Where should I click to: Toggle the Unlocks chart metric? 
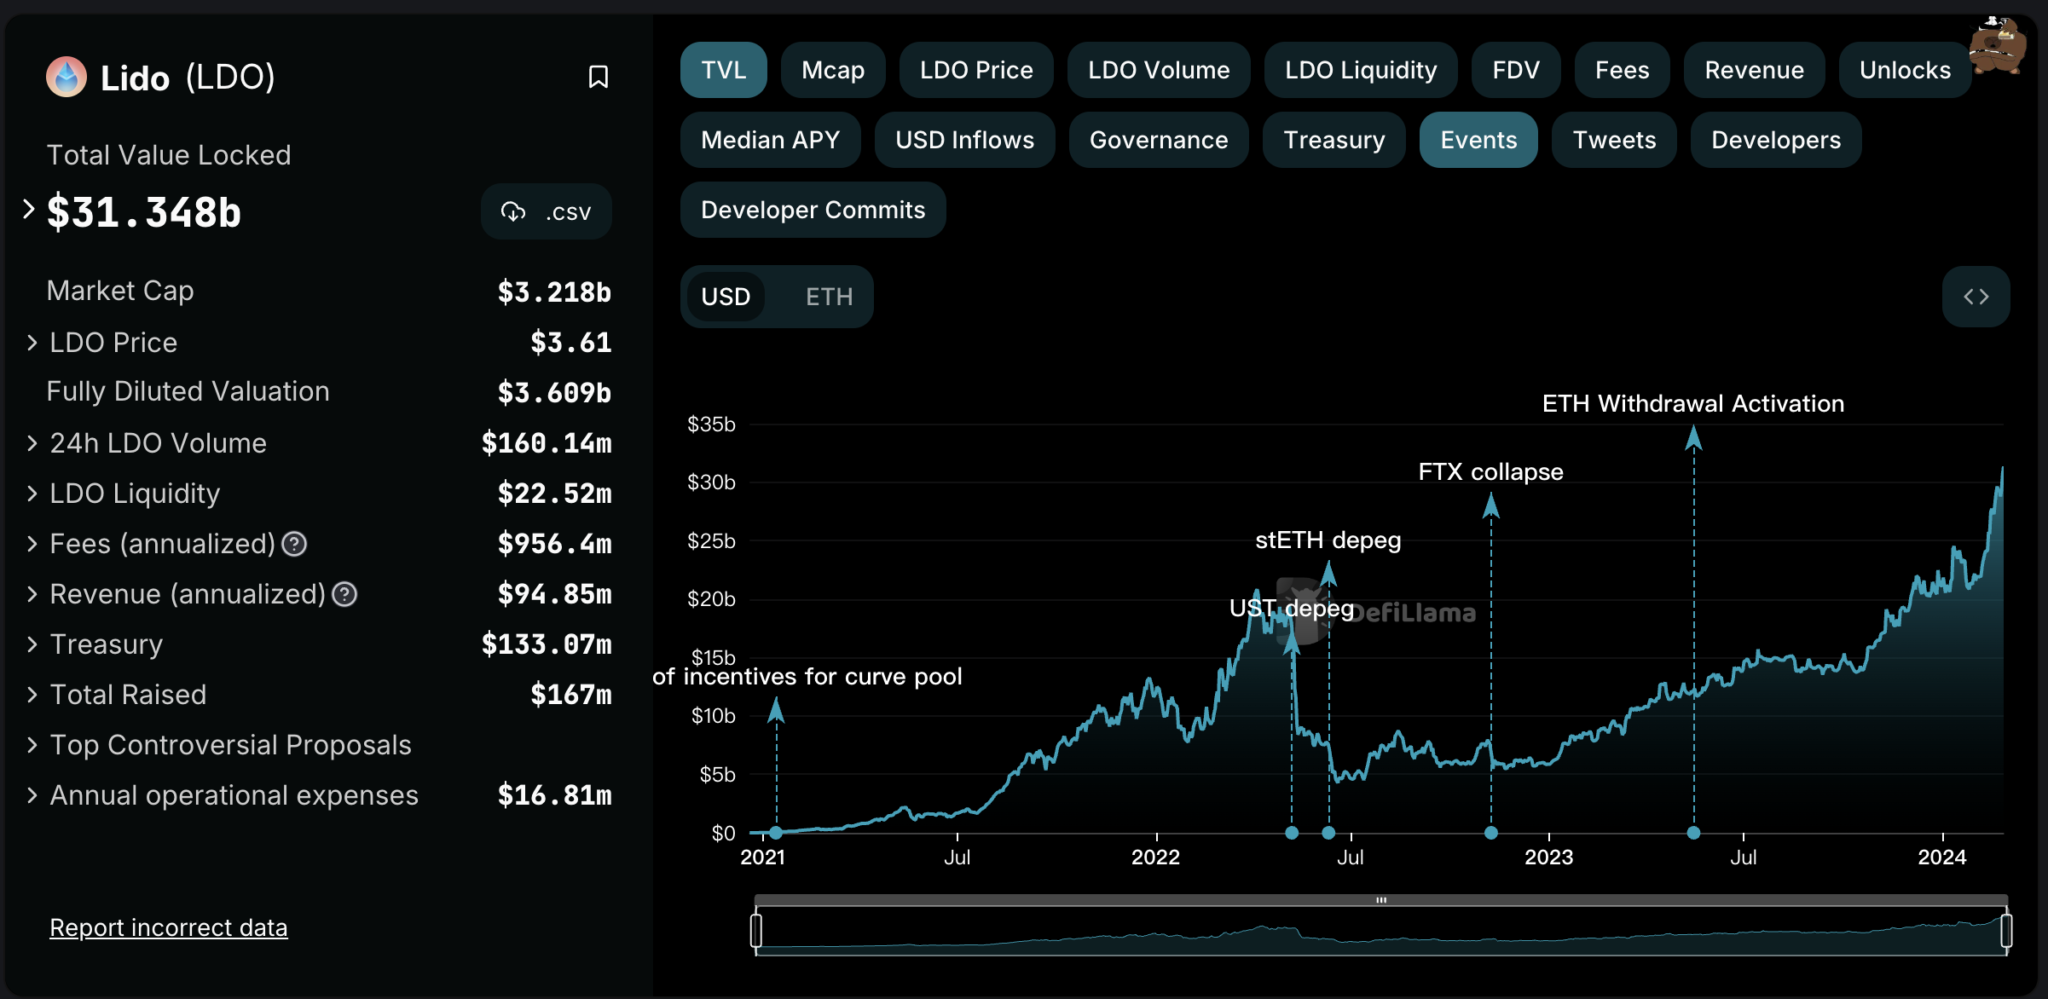[x=1905, y=70]
